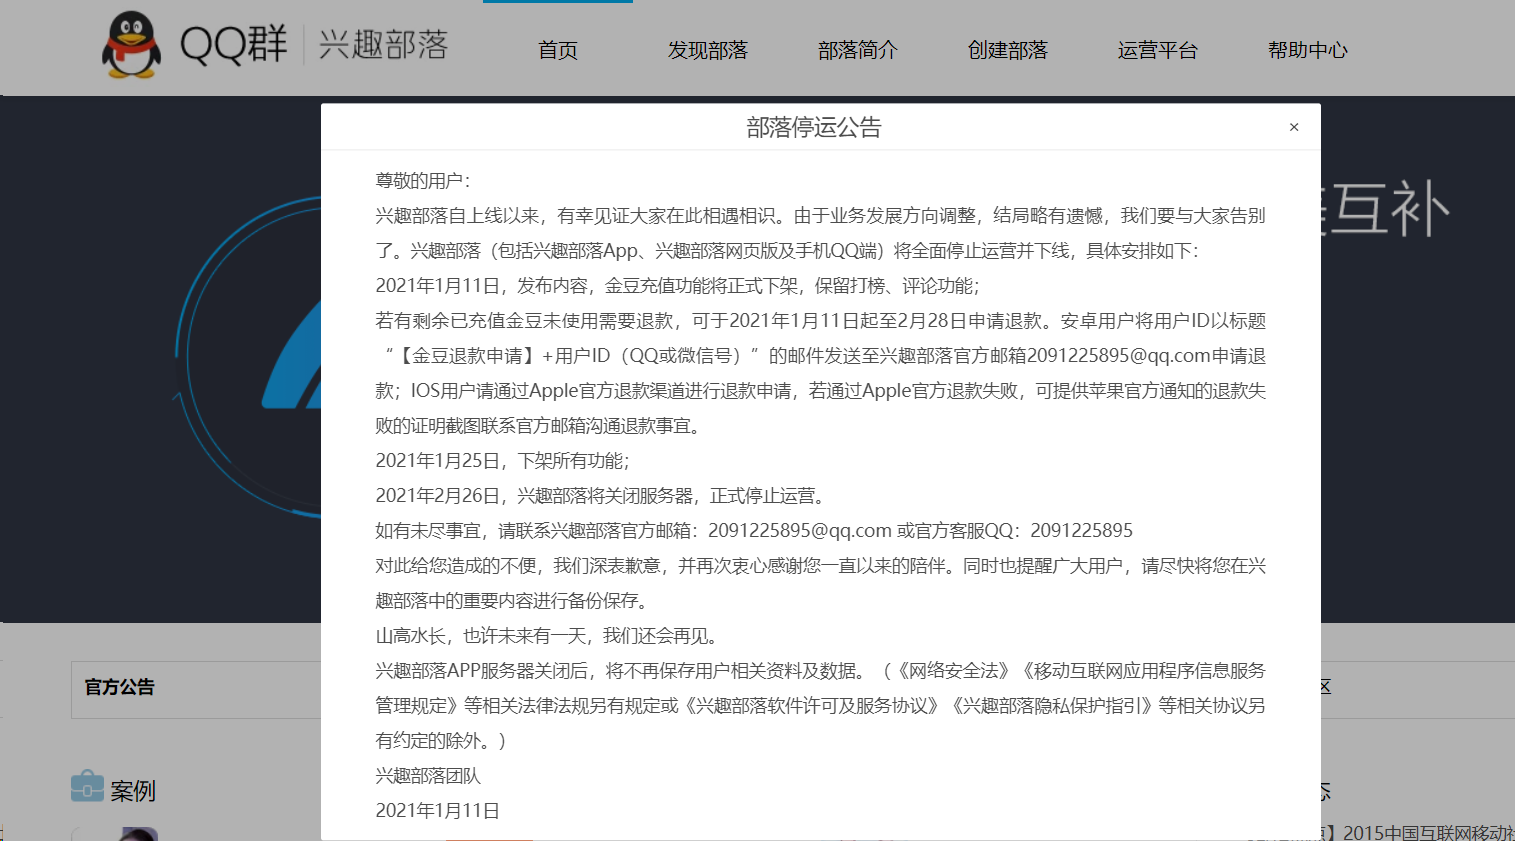
Task: Open 部落简介 menu item
Action: point(858,50)
